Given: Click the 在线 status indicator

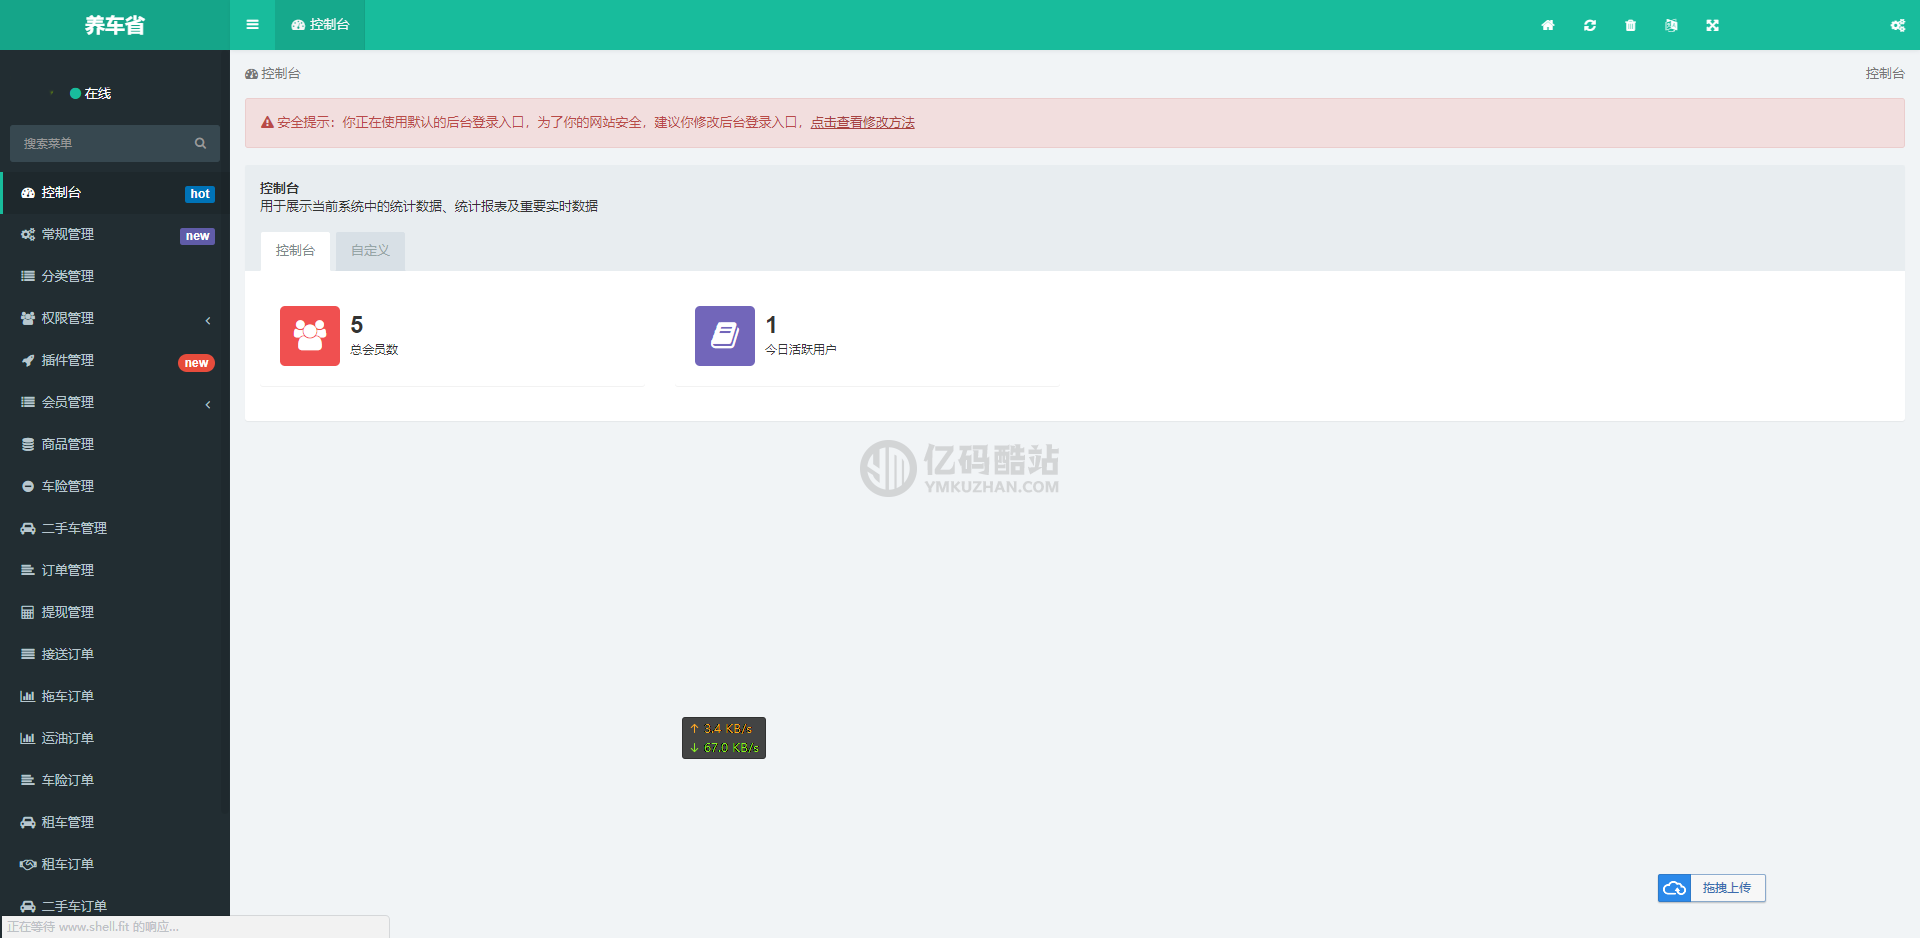Looking at the screenshot, I should 90,94.
